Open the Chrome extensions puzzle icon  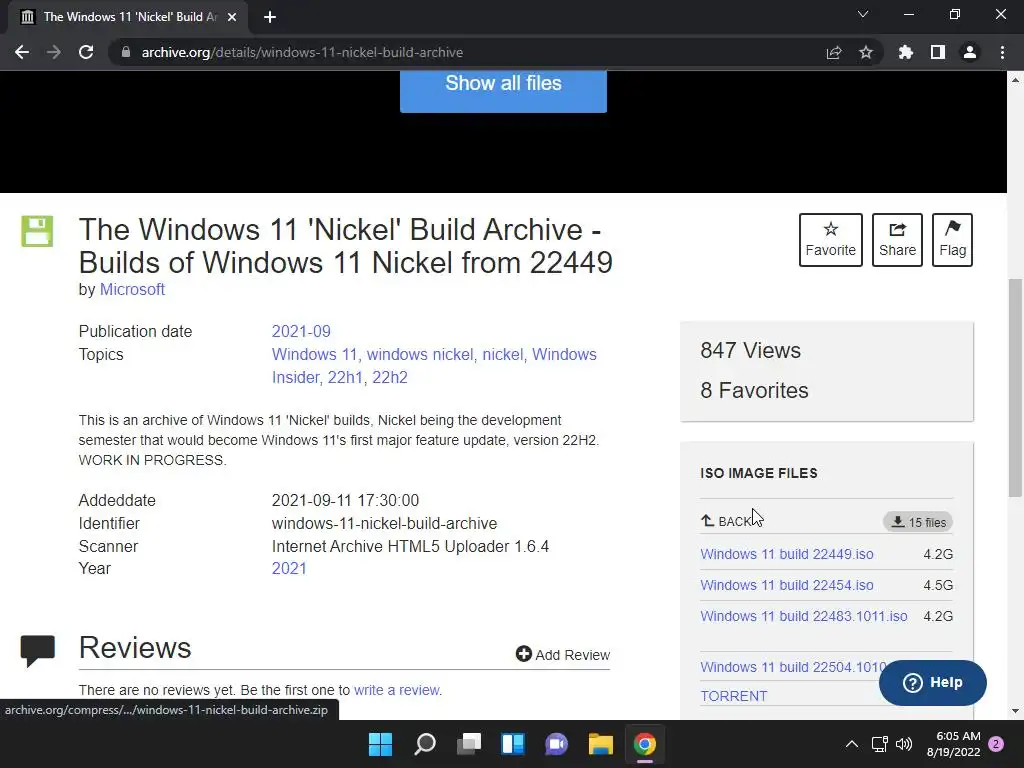point(906,52)
